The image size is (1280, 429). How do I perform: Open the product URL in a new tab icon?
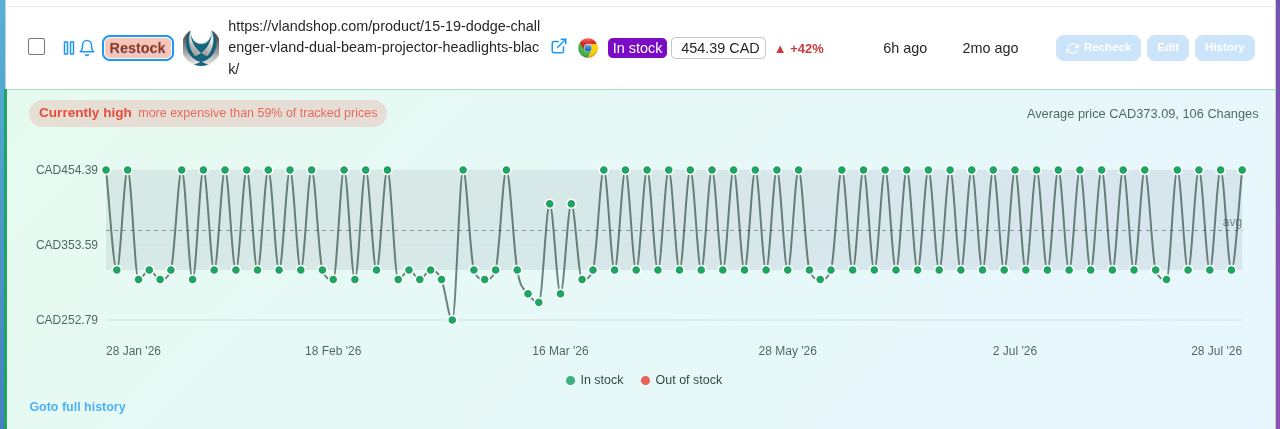click(559, 46)
